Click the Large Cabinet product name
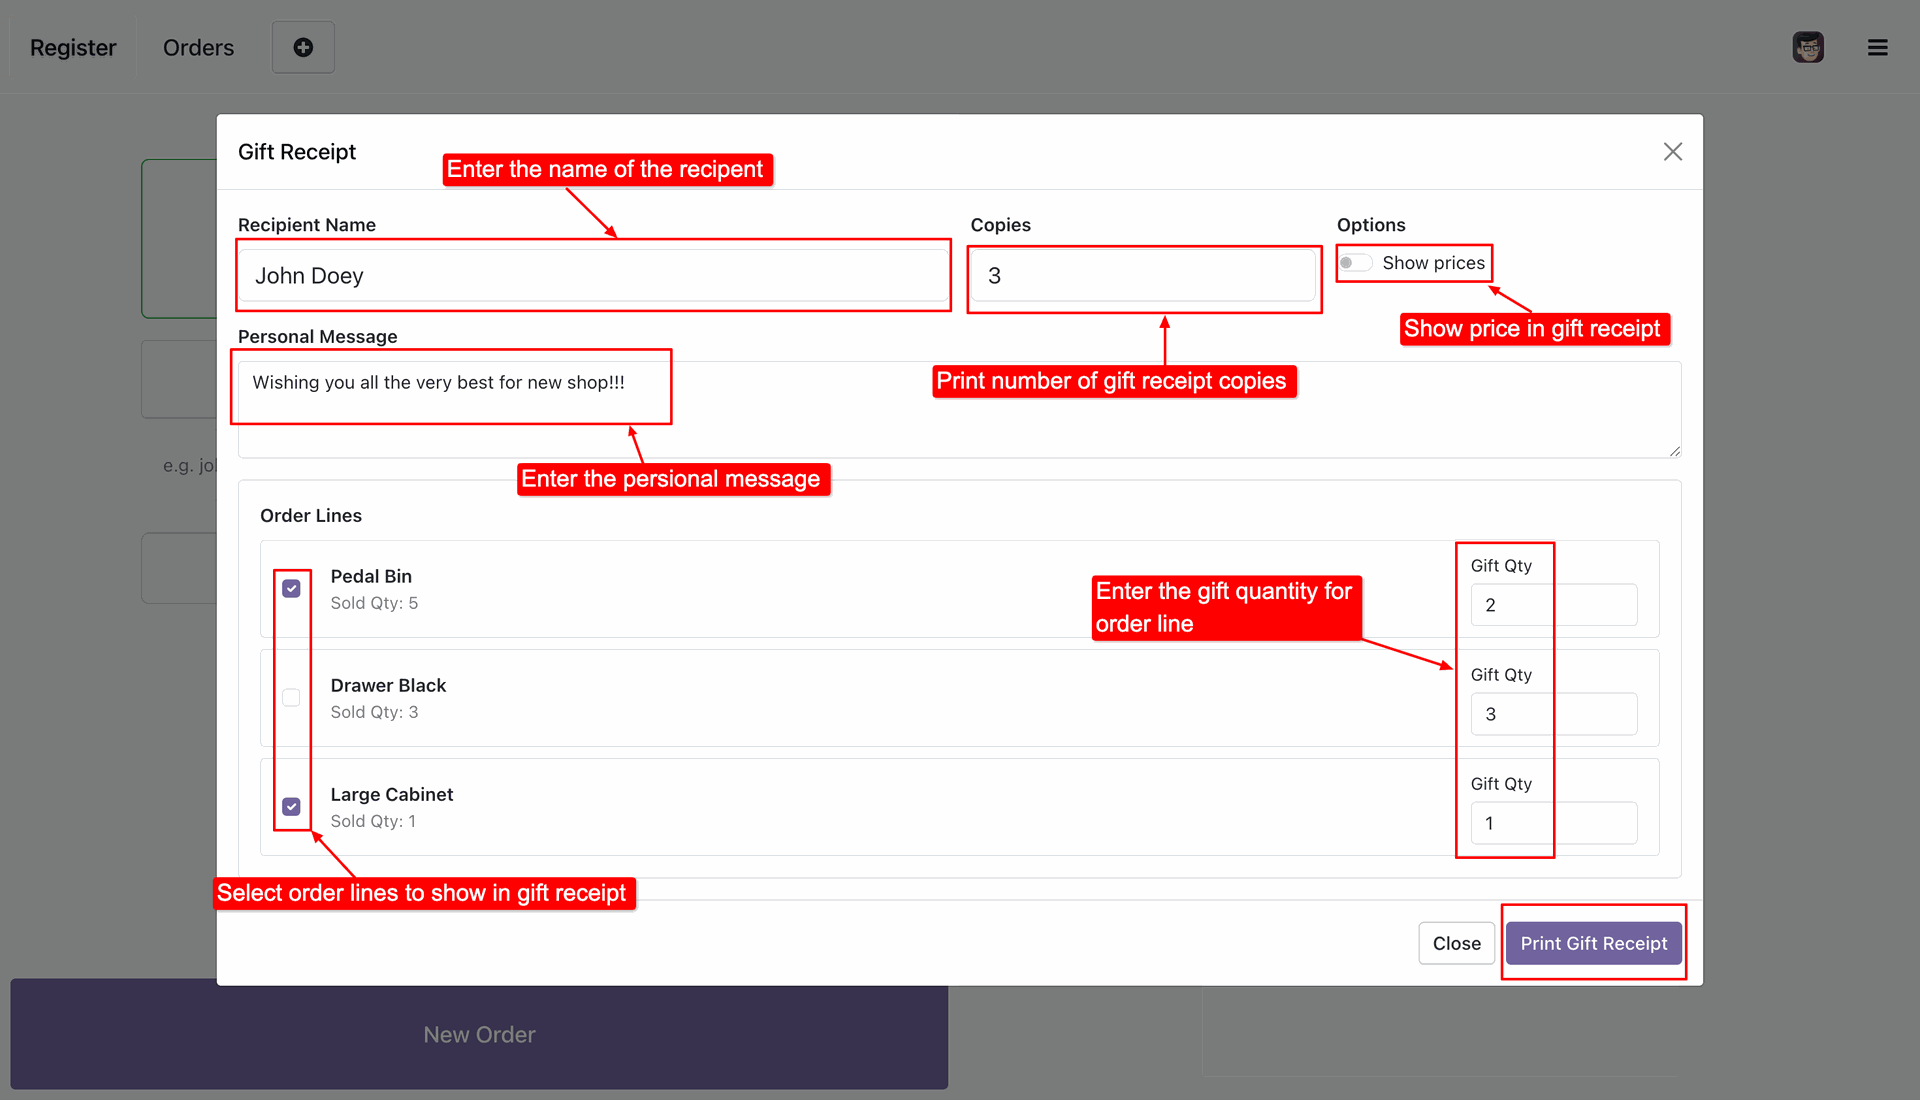Viewport: 1920px width, 1100px height. [x=392, y=794]
